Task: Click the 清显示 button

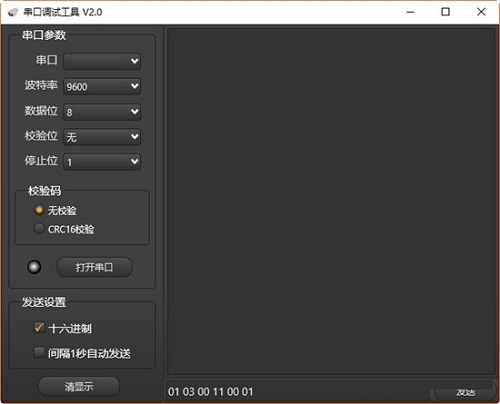Action: tap(79, 387)
